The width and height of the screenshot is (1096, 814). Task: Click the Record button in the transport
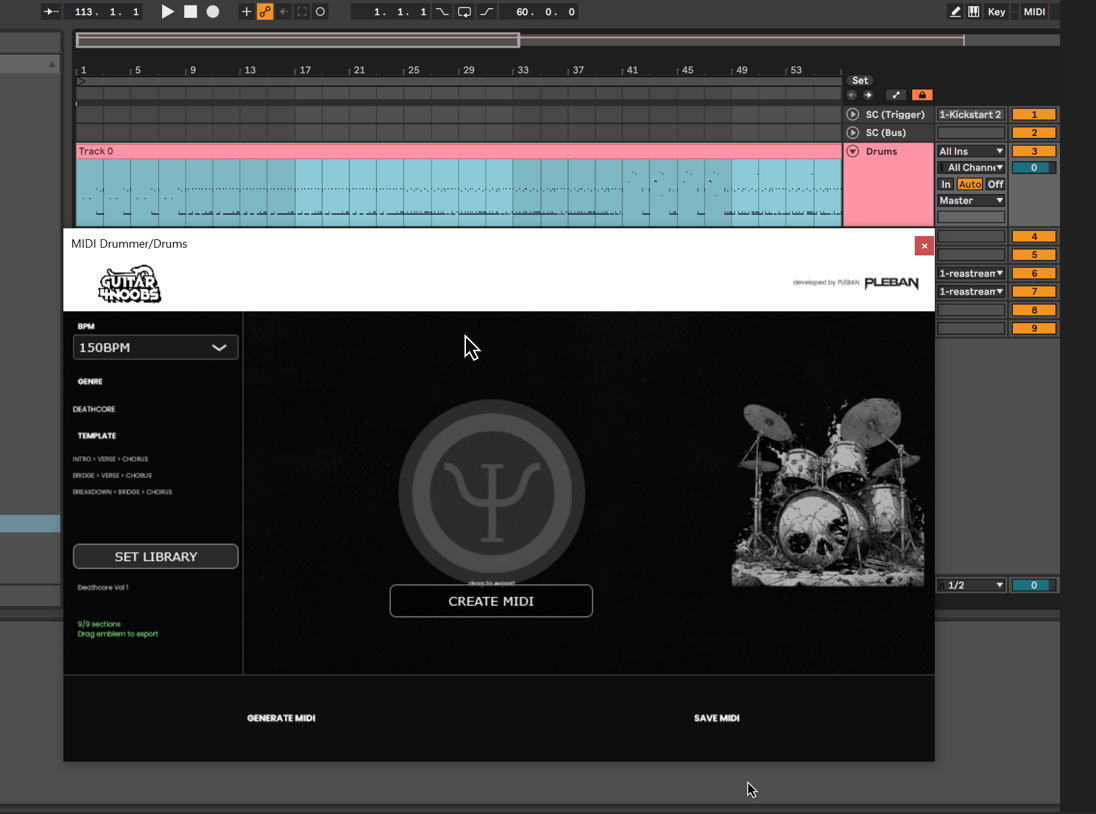pyautogui.click(x=211, y=11)
